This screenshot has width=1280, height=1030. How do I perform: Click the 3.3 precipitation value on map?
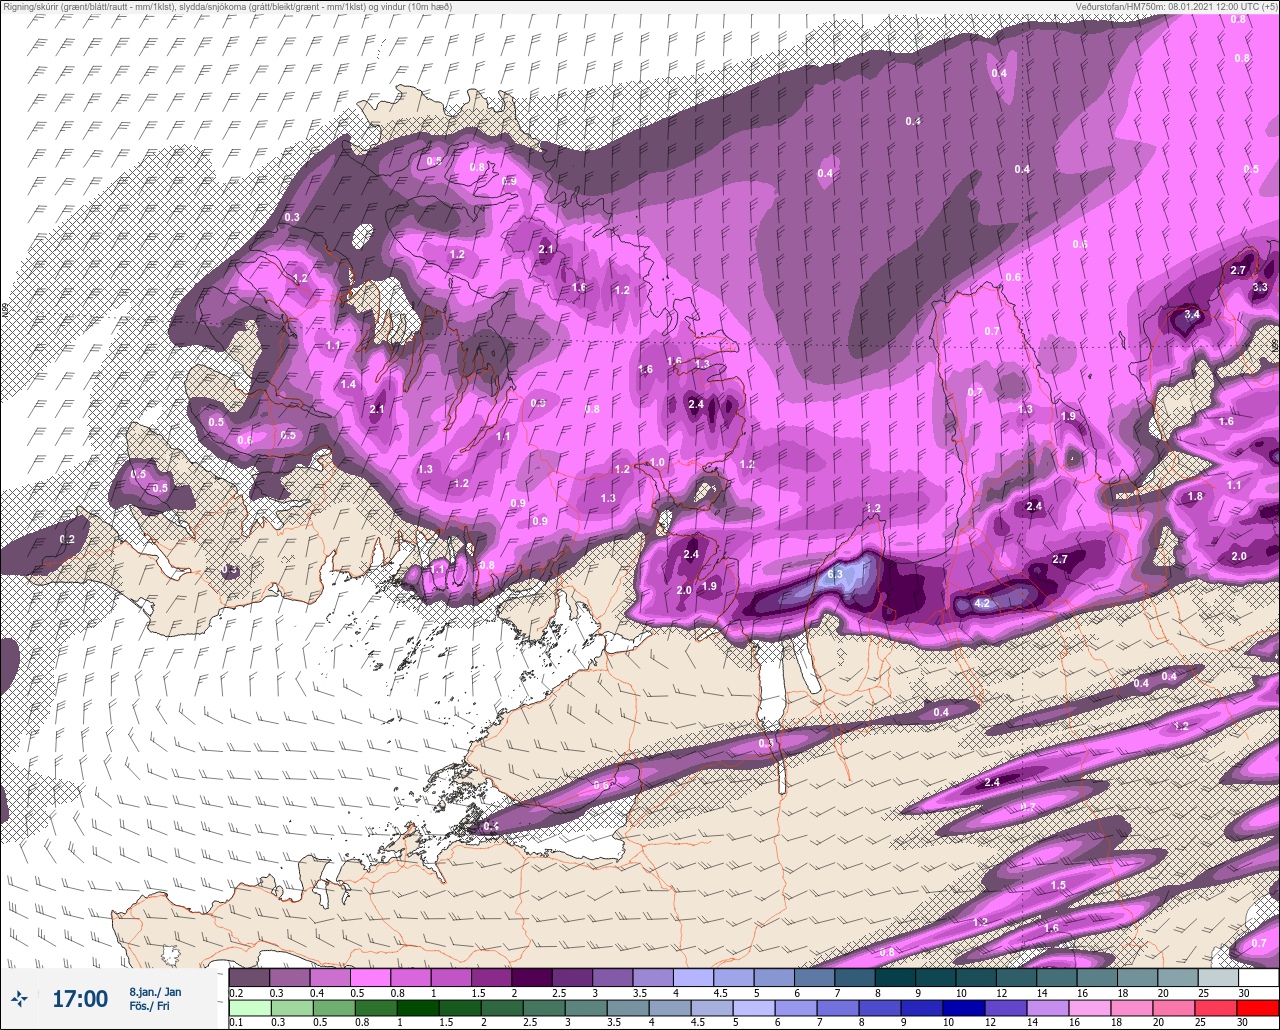[x=1260, y=287]
